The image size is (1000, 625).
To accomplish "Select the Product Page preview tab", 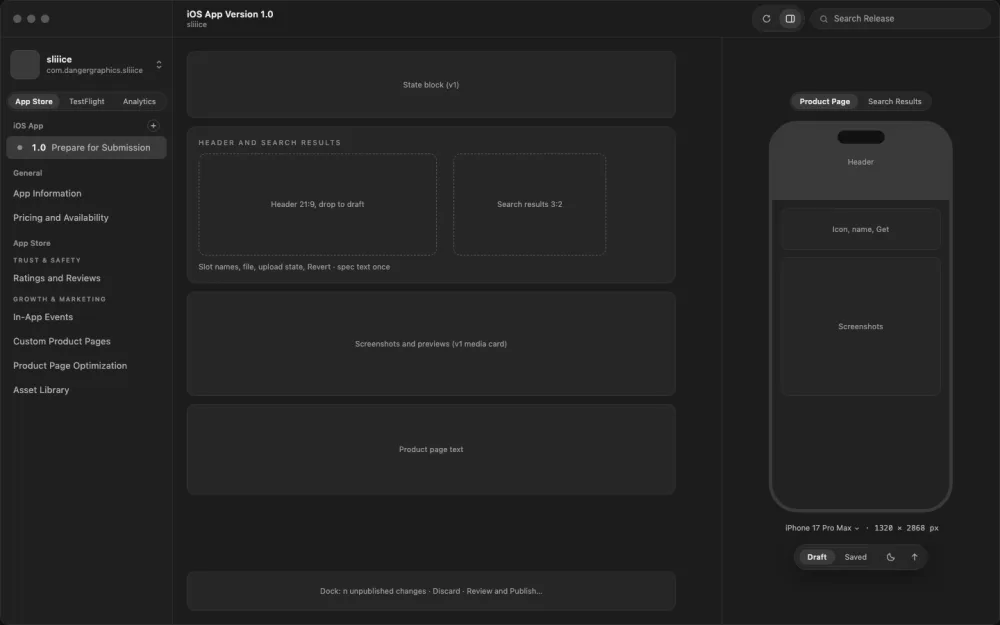I will pos(825,101).
